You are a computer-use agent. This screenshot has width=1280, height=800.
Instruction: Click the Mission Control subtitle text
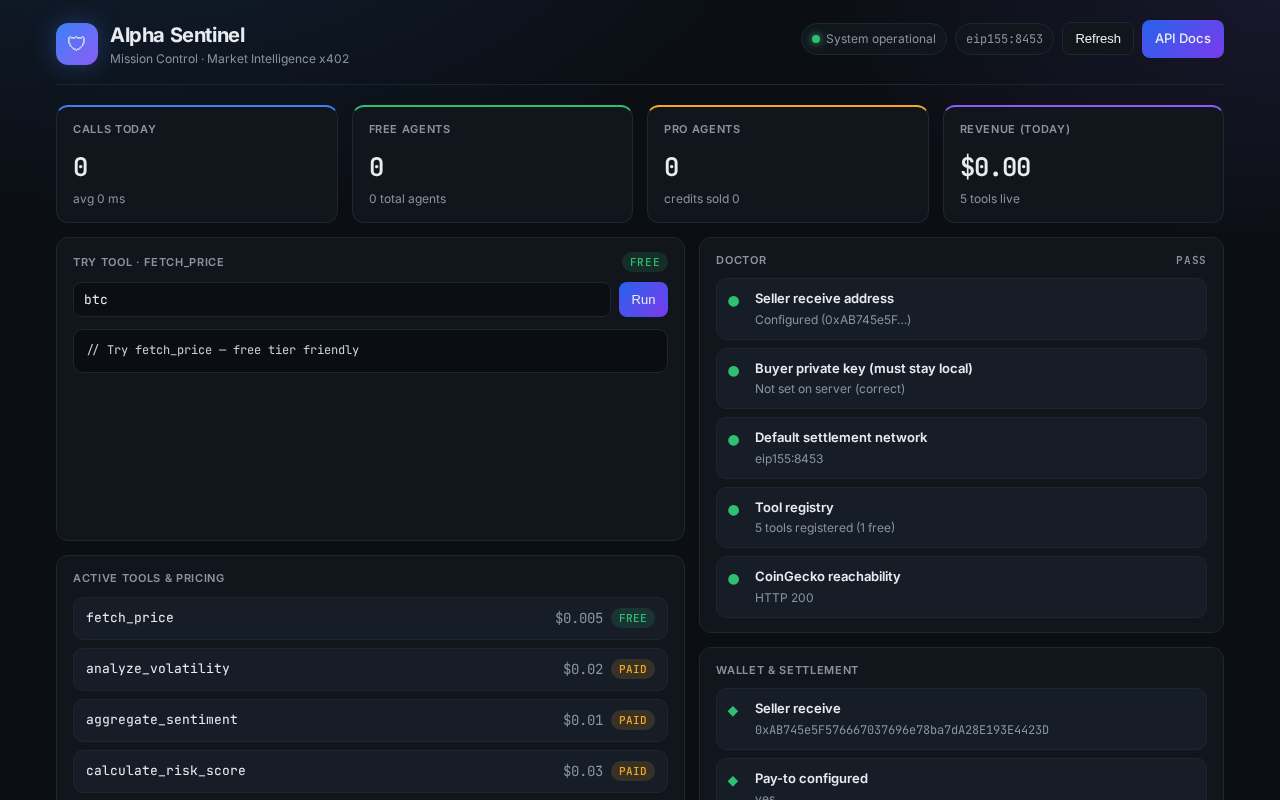point(229,59)
